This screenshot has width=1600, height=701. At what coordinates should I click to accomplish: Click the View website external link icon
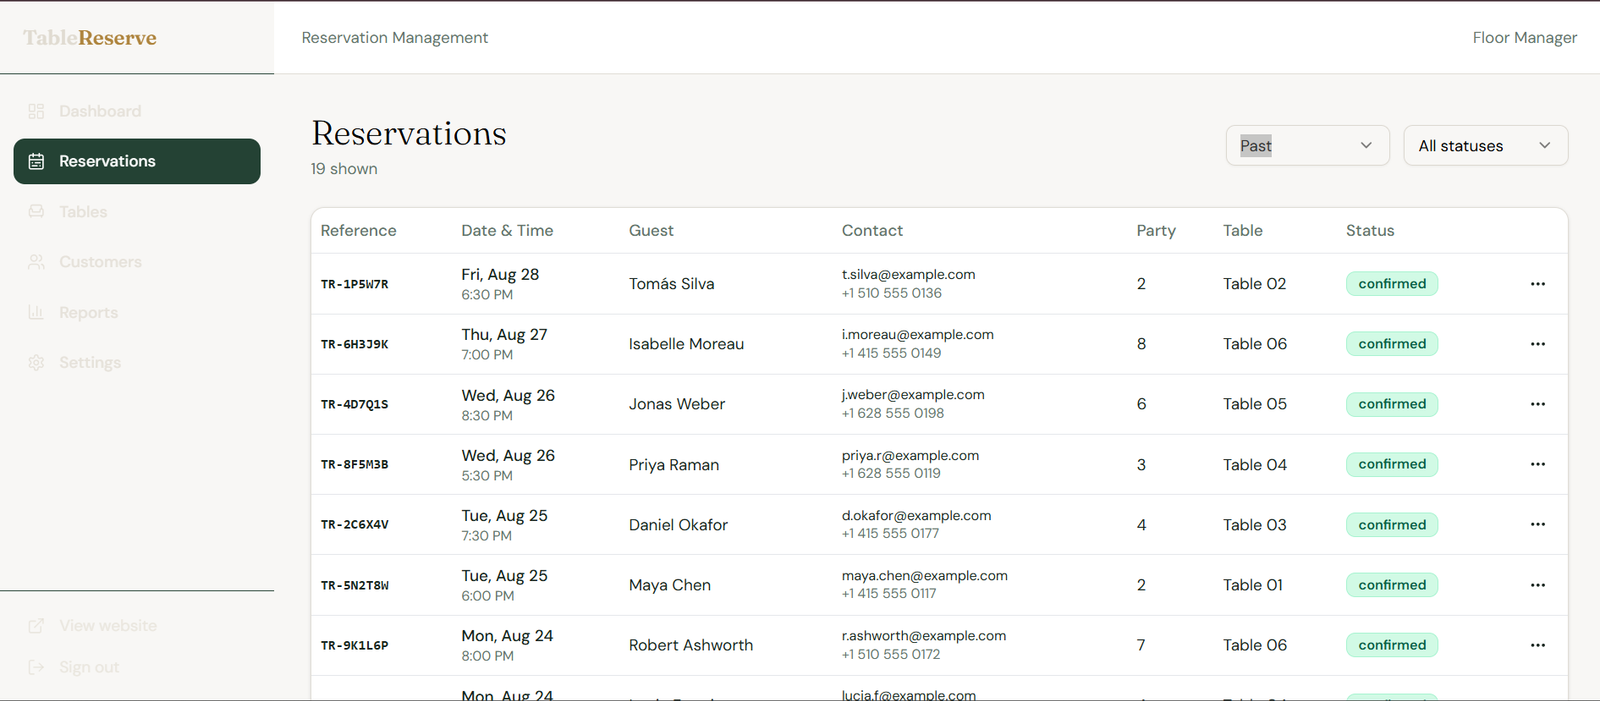(37, 626)
